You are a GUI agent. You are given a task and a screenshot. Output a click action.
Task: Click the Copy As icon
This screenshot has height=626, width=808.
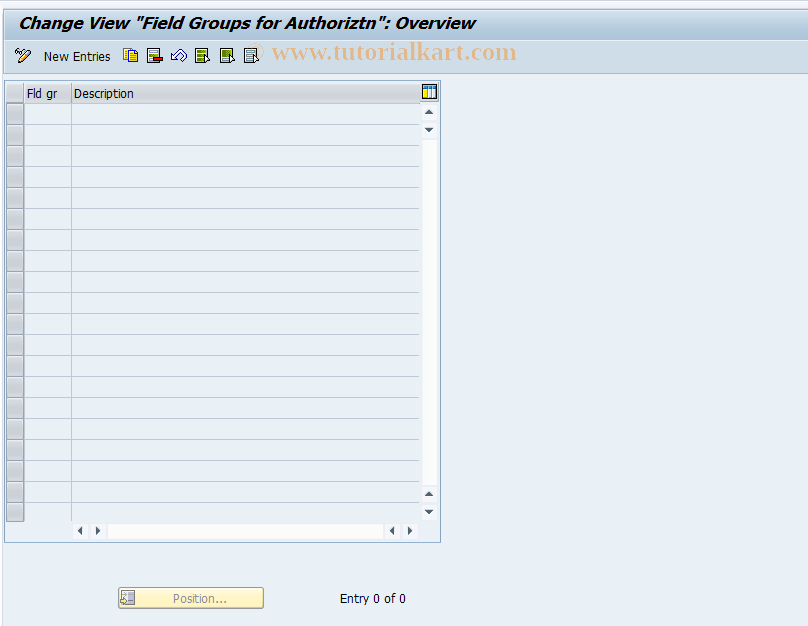130,56
